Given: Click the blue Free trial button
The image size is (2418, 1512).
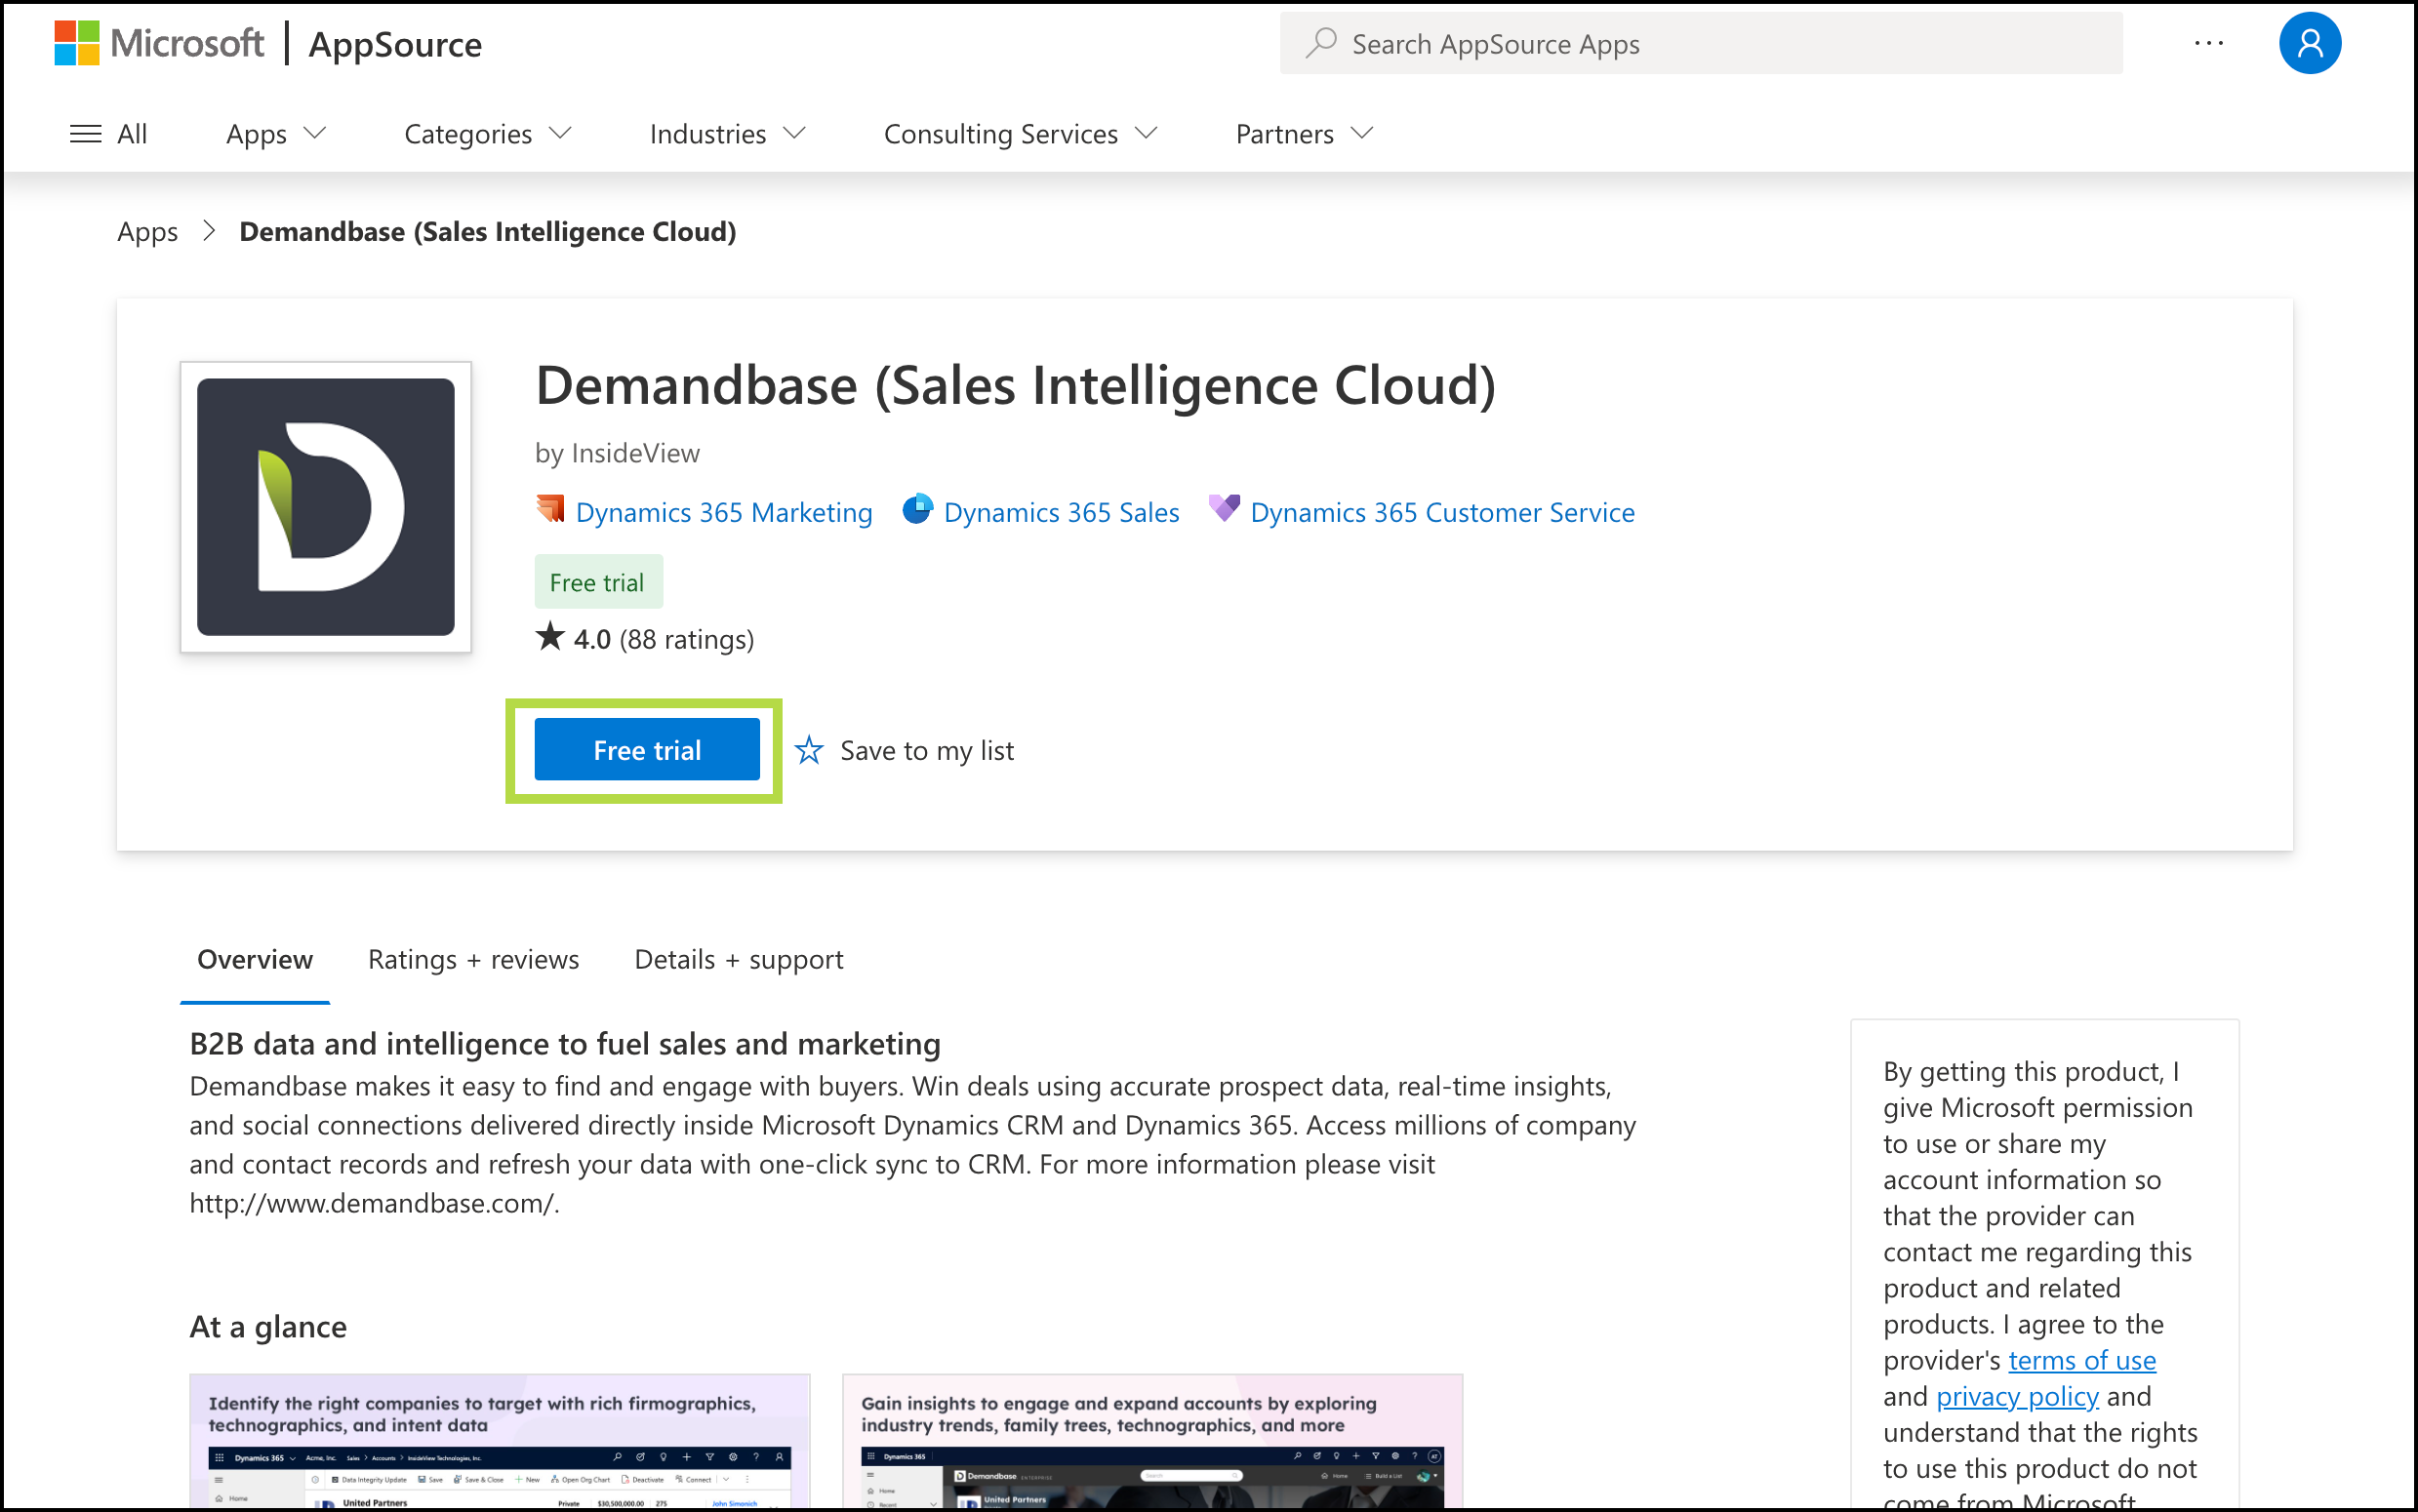Looking at the screenshot, I should (x=647, y=750).
